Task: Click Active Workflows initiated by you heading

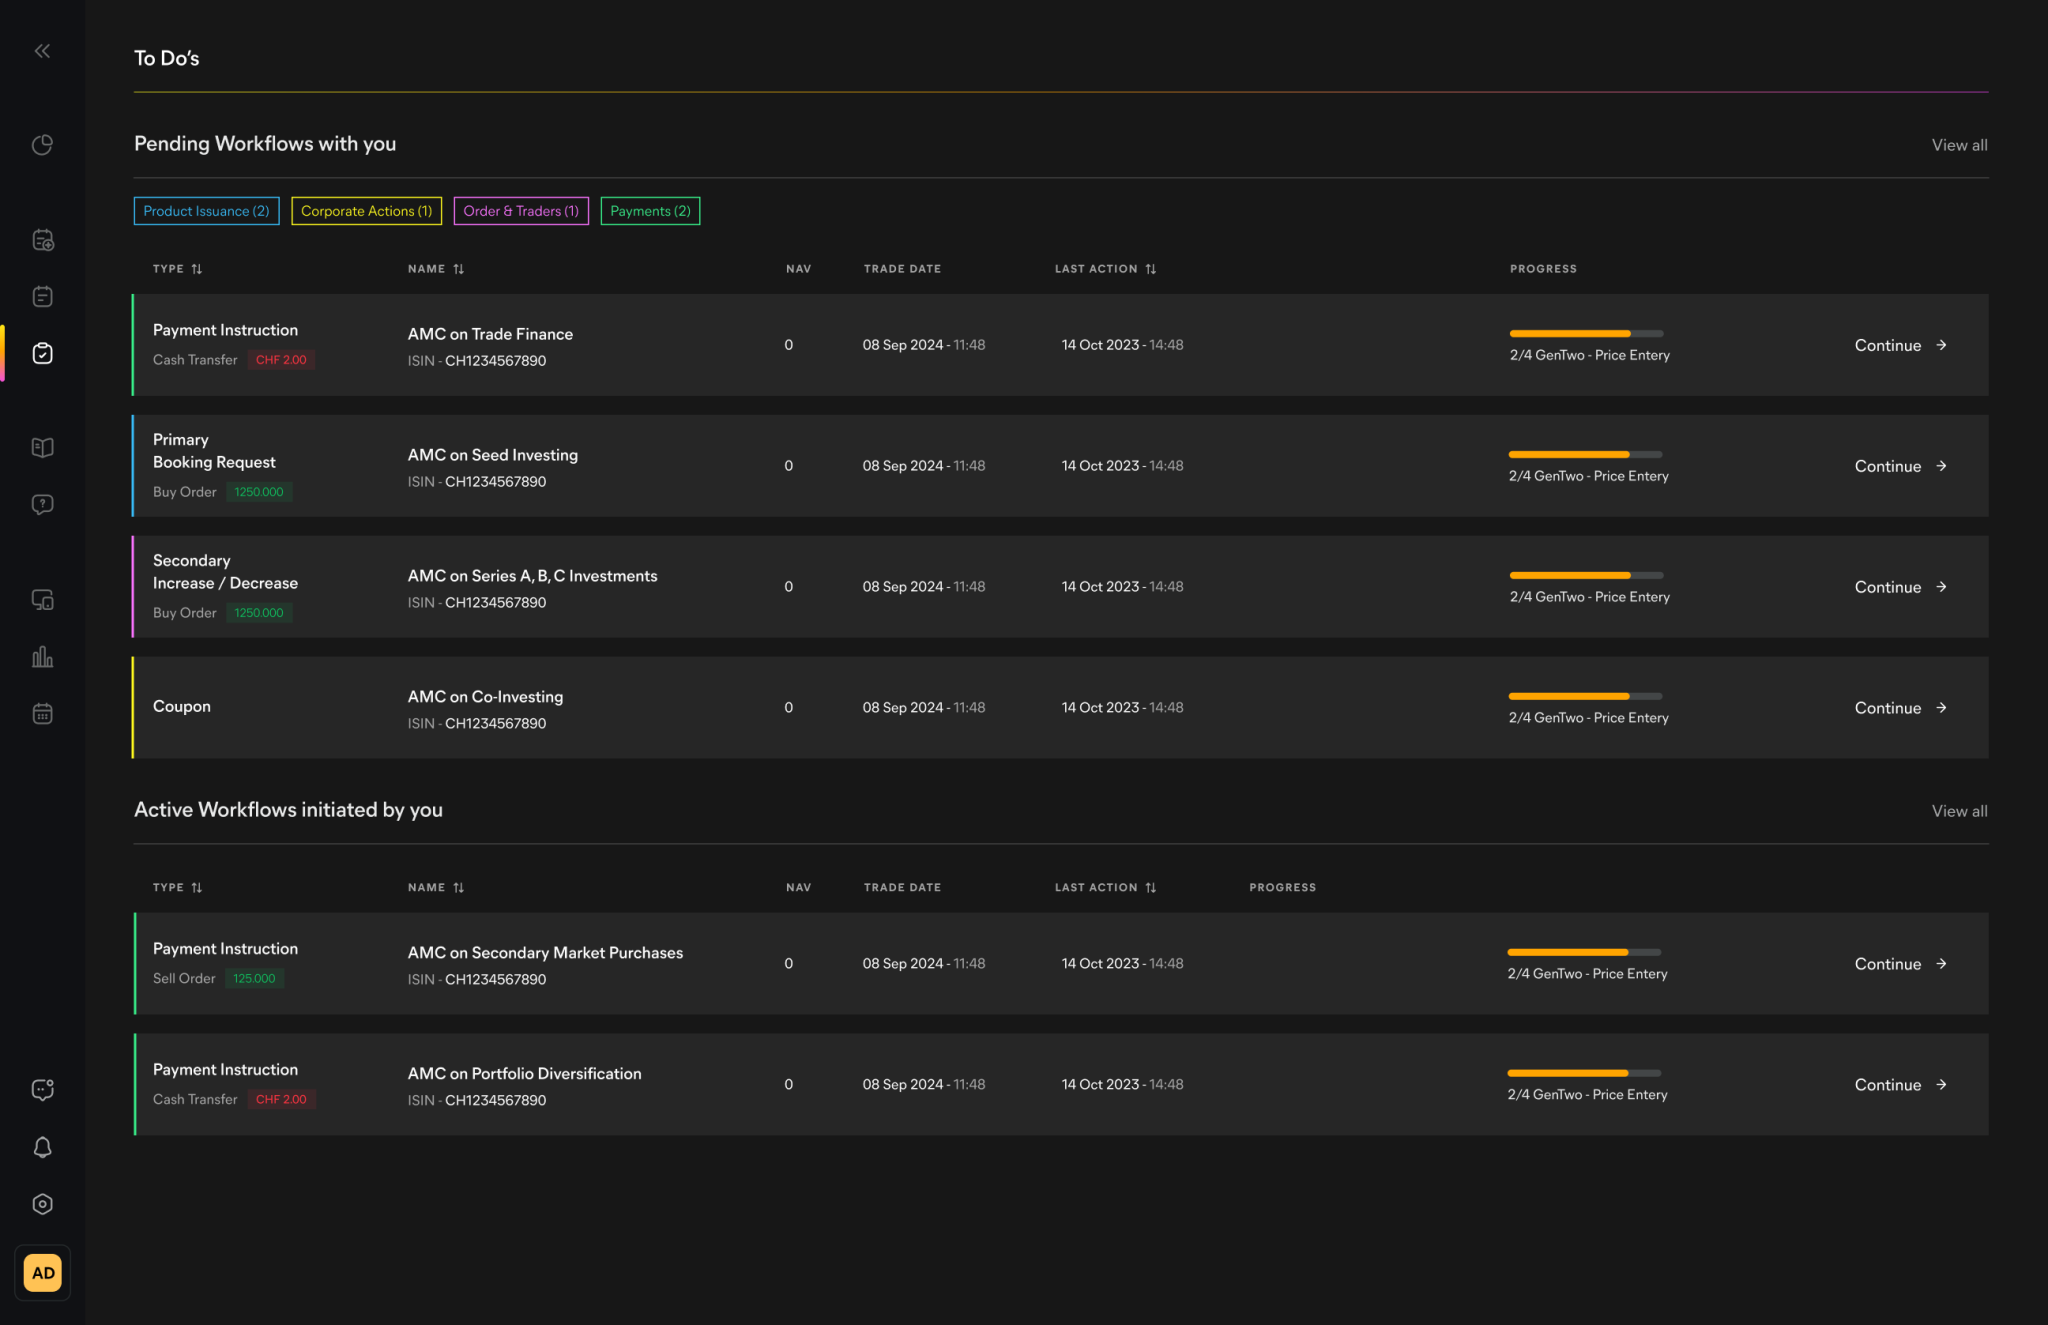Action: pyautogui.click(x=288, y=810)
